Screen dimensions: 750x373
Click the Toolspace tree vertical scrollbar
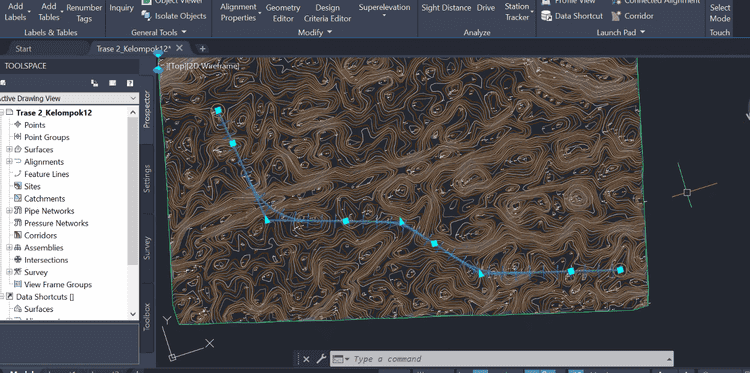[x=133, y=191]
